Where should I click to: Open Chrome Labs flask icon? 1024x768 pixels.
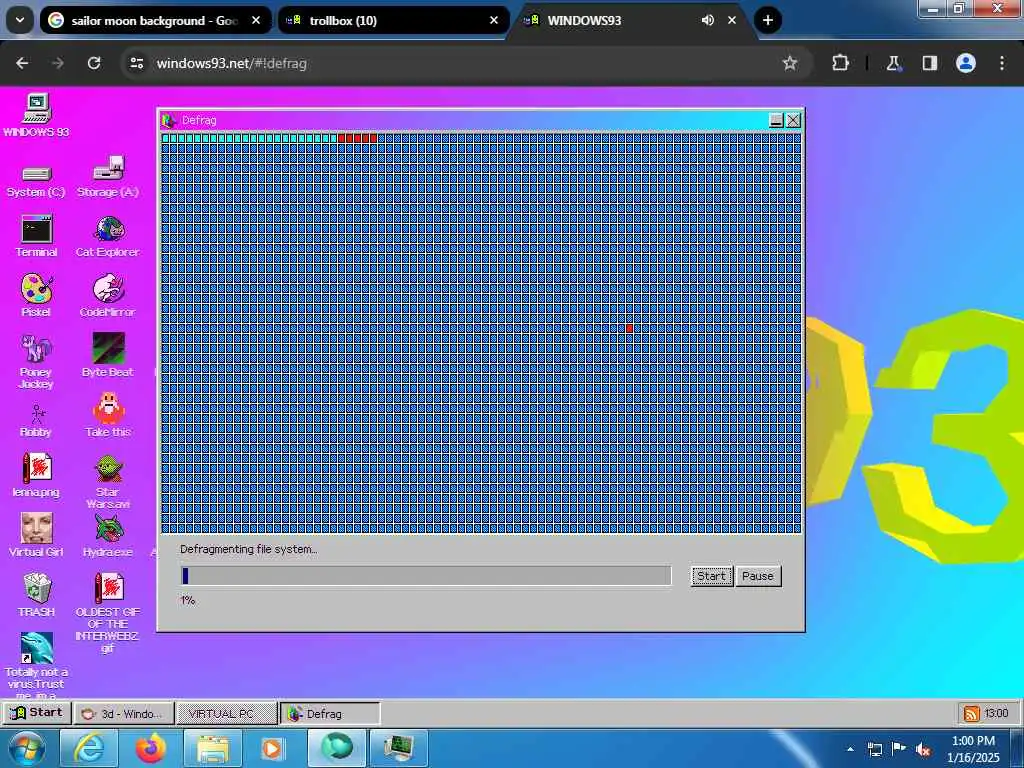pyautogui.click(x=893, y=63)
